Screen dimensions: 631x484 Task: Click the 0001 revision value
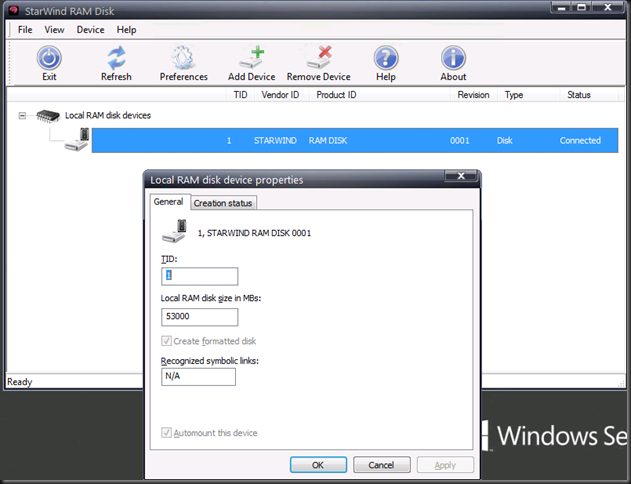[x=460, y=140]
